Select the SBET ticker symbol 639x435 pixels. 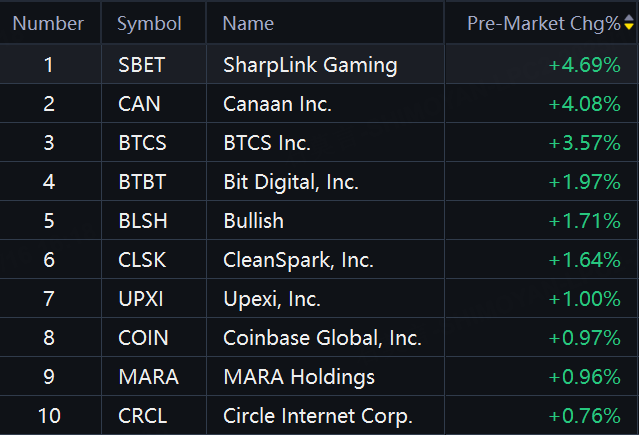[141, 65]
